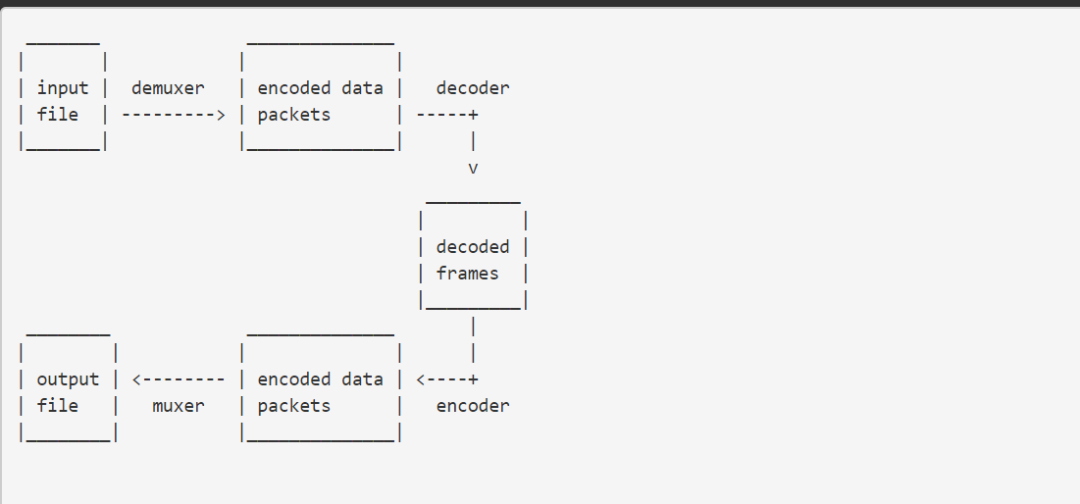Viewport: 1080px width, 504px height.
Task: Click the dashed line below the "decoder" label
Action: pos(446,114)
